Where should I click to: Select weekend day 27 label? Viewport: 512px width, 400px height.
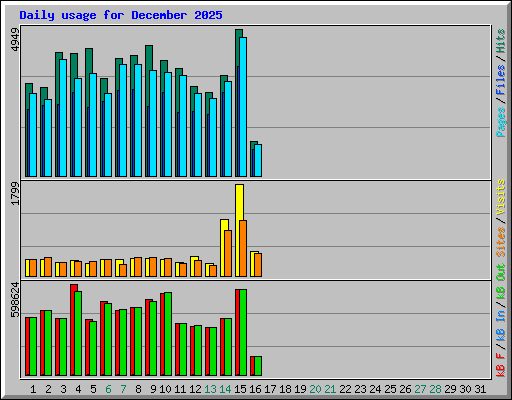pos(420,389)
